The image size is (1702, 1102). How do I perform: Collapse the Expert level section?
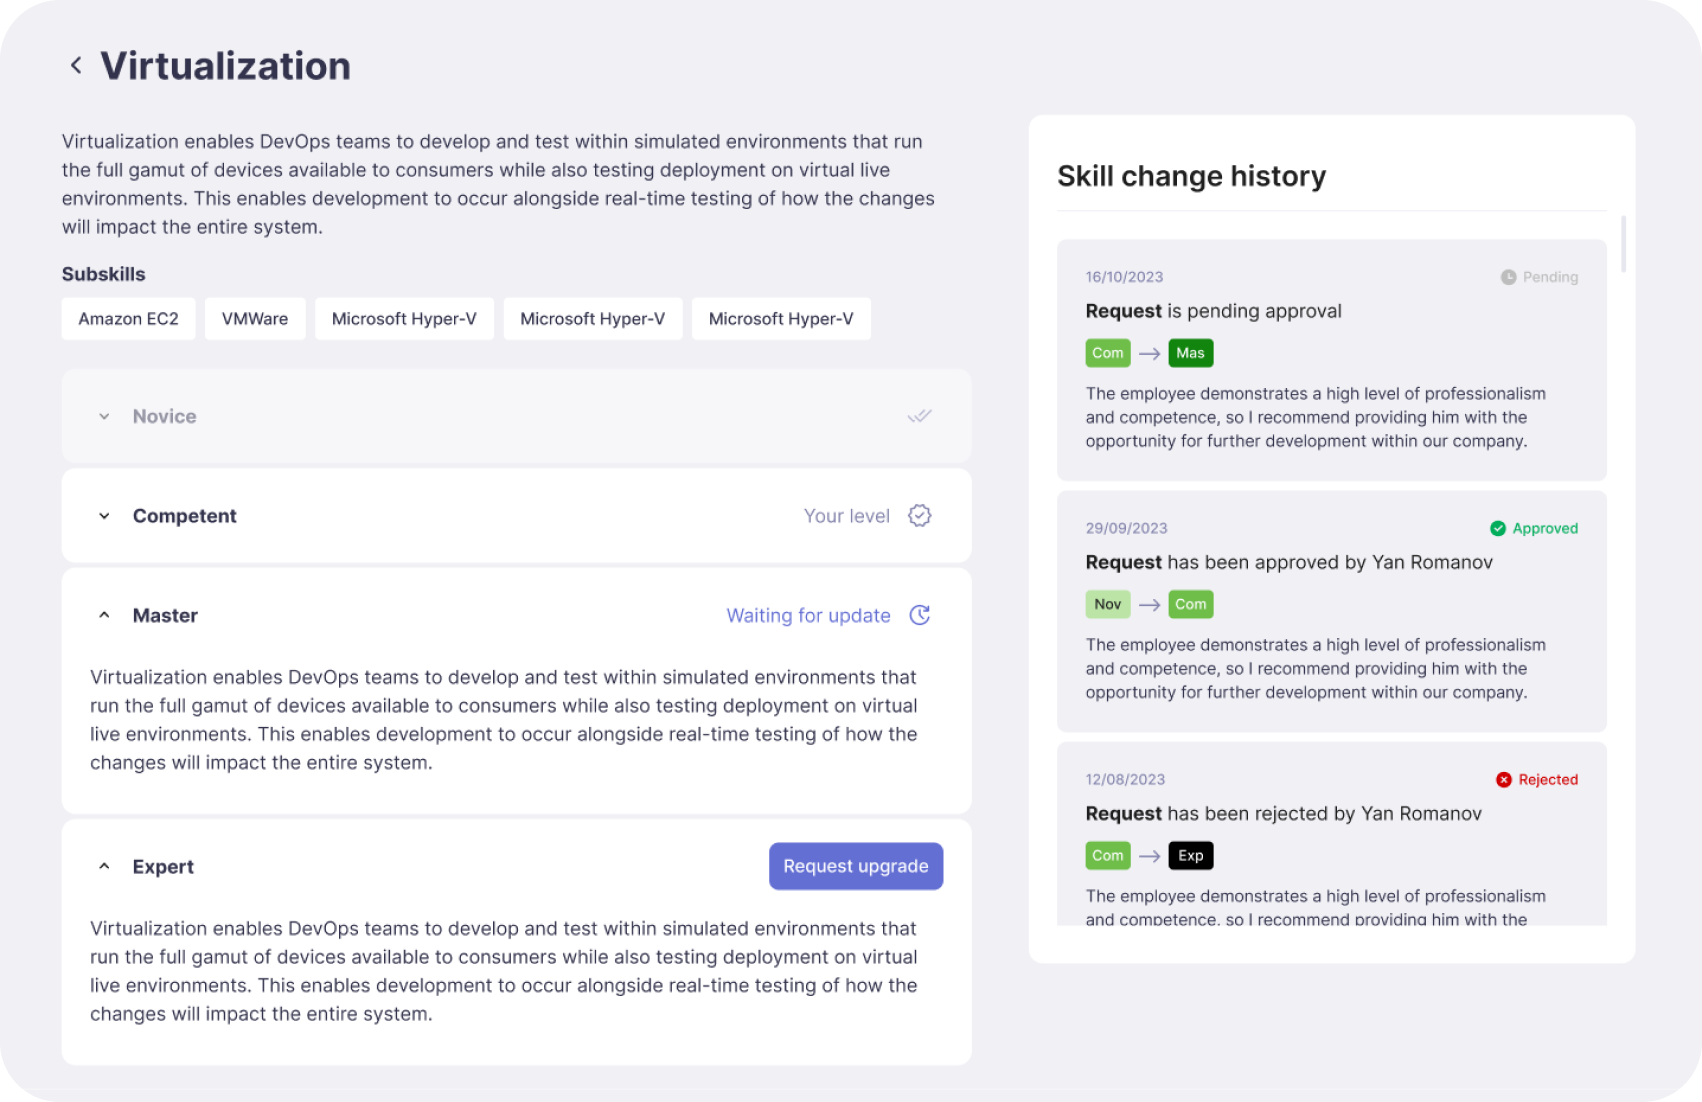pos(104,867)
